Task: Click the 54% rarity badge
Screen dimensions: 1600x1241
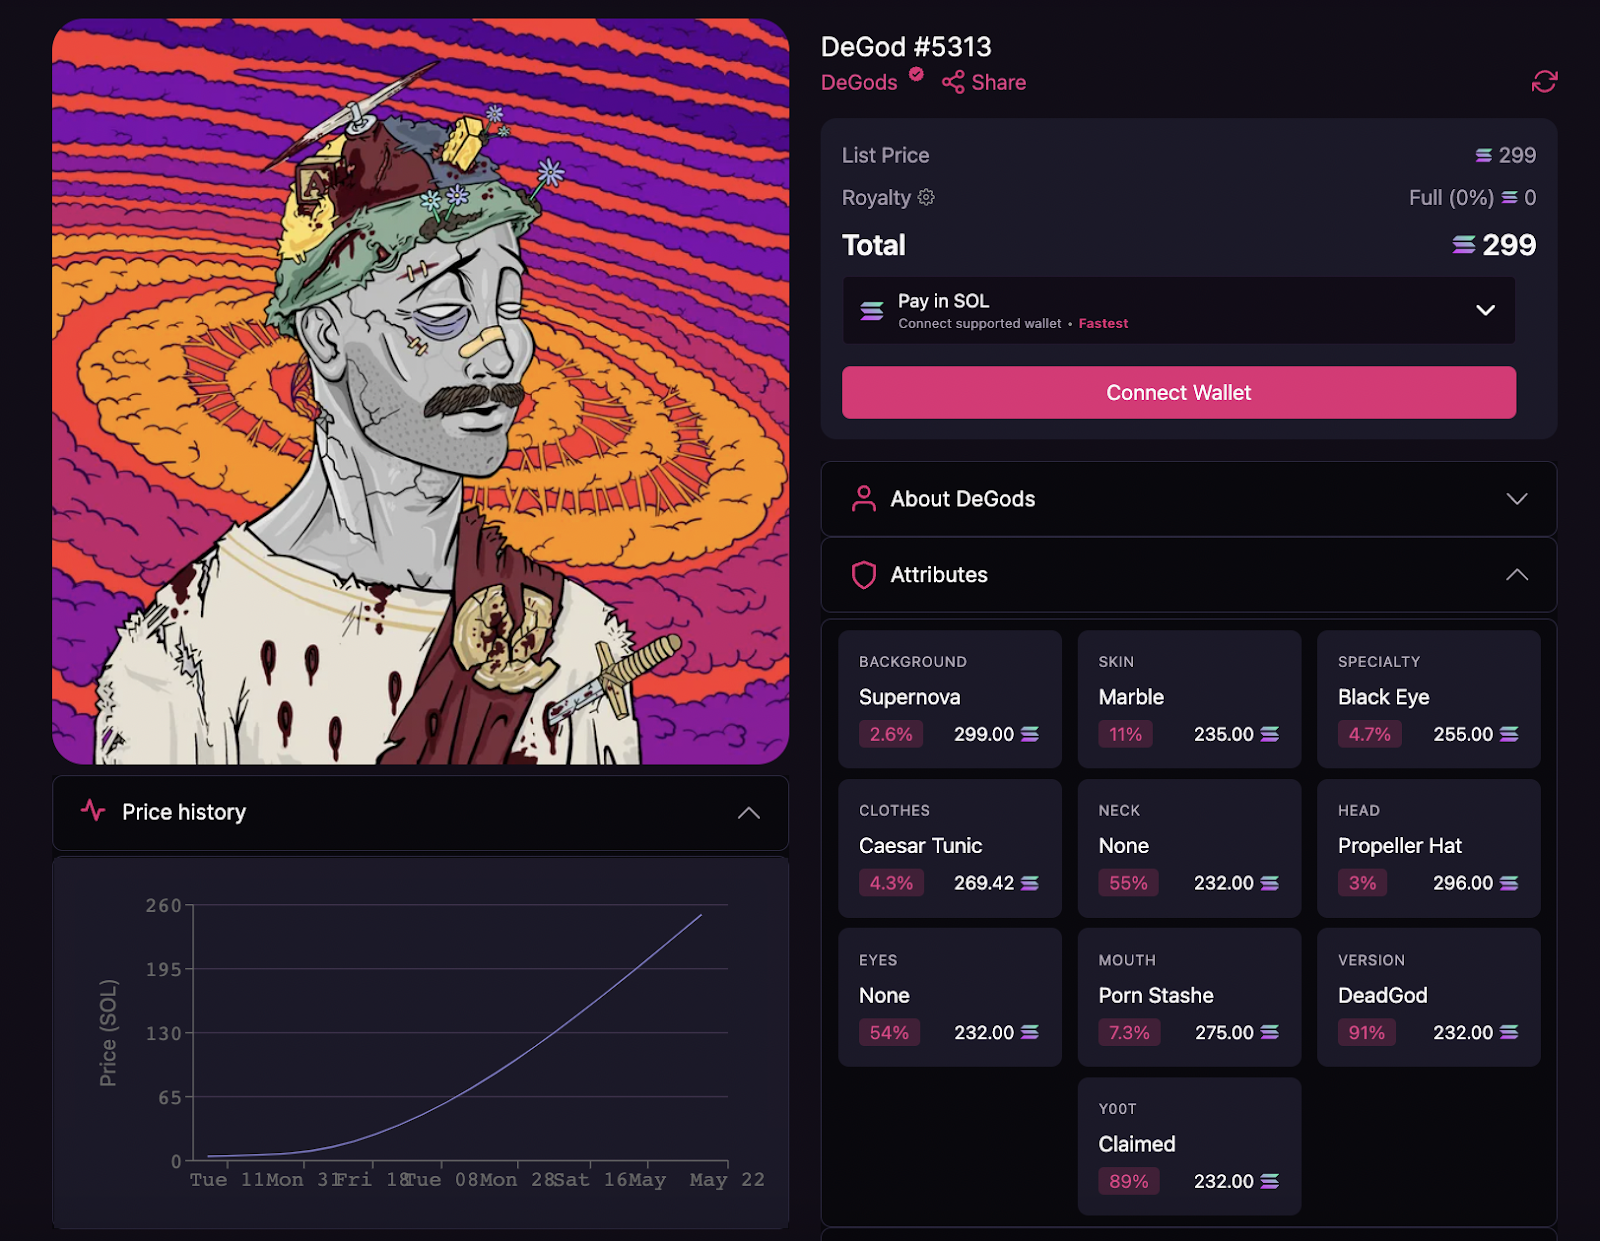Action: 889,1032
